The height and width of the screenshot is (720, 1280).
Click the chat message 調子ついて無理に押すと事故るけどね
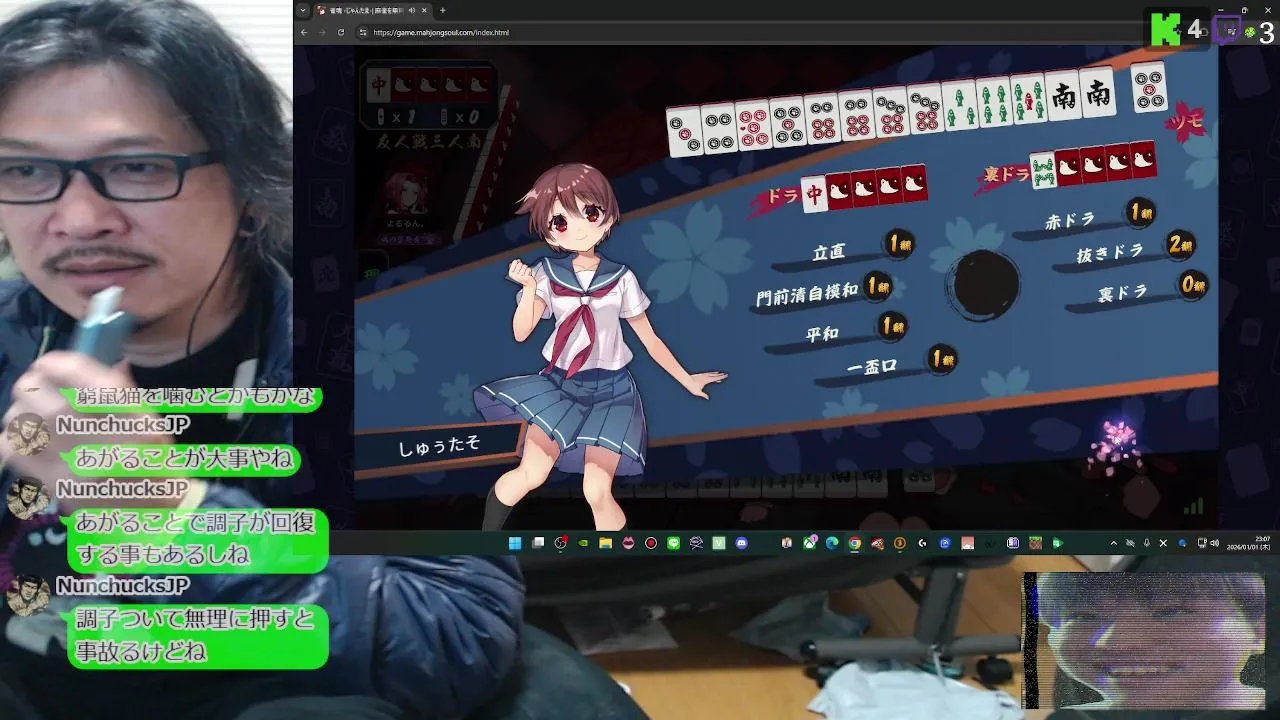click(x=198, y=636)
